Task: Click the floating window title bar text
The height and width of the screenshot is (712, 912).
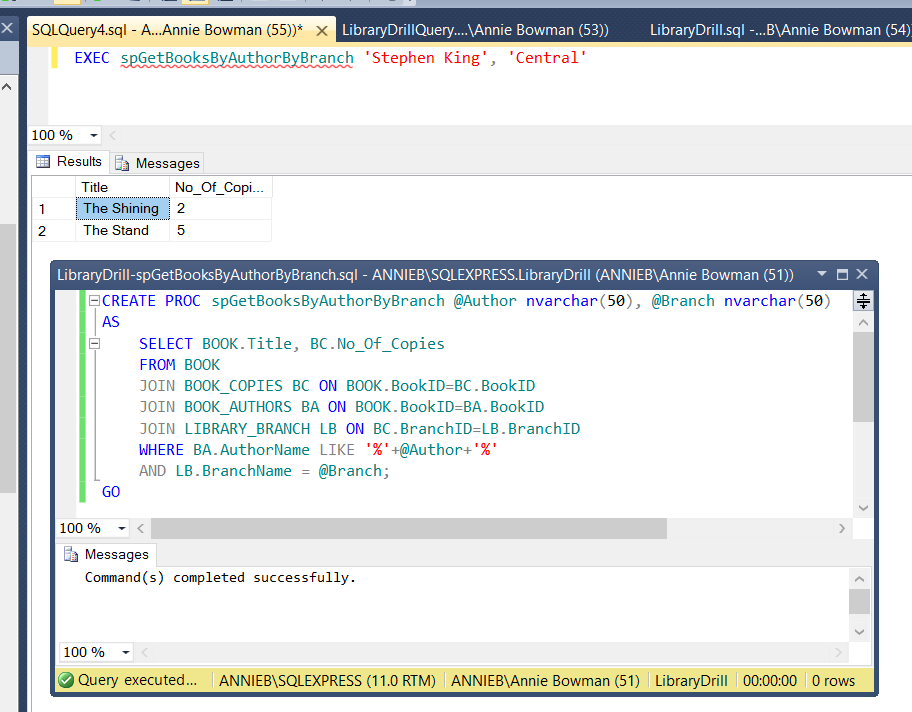Action: (x=425, y=275)
